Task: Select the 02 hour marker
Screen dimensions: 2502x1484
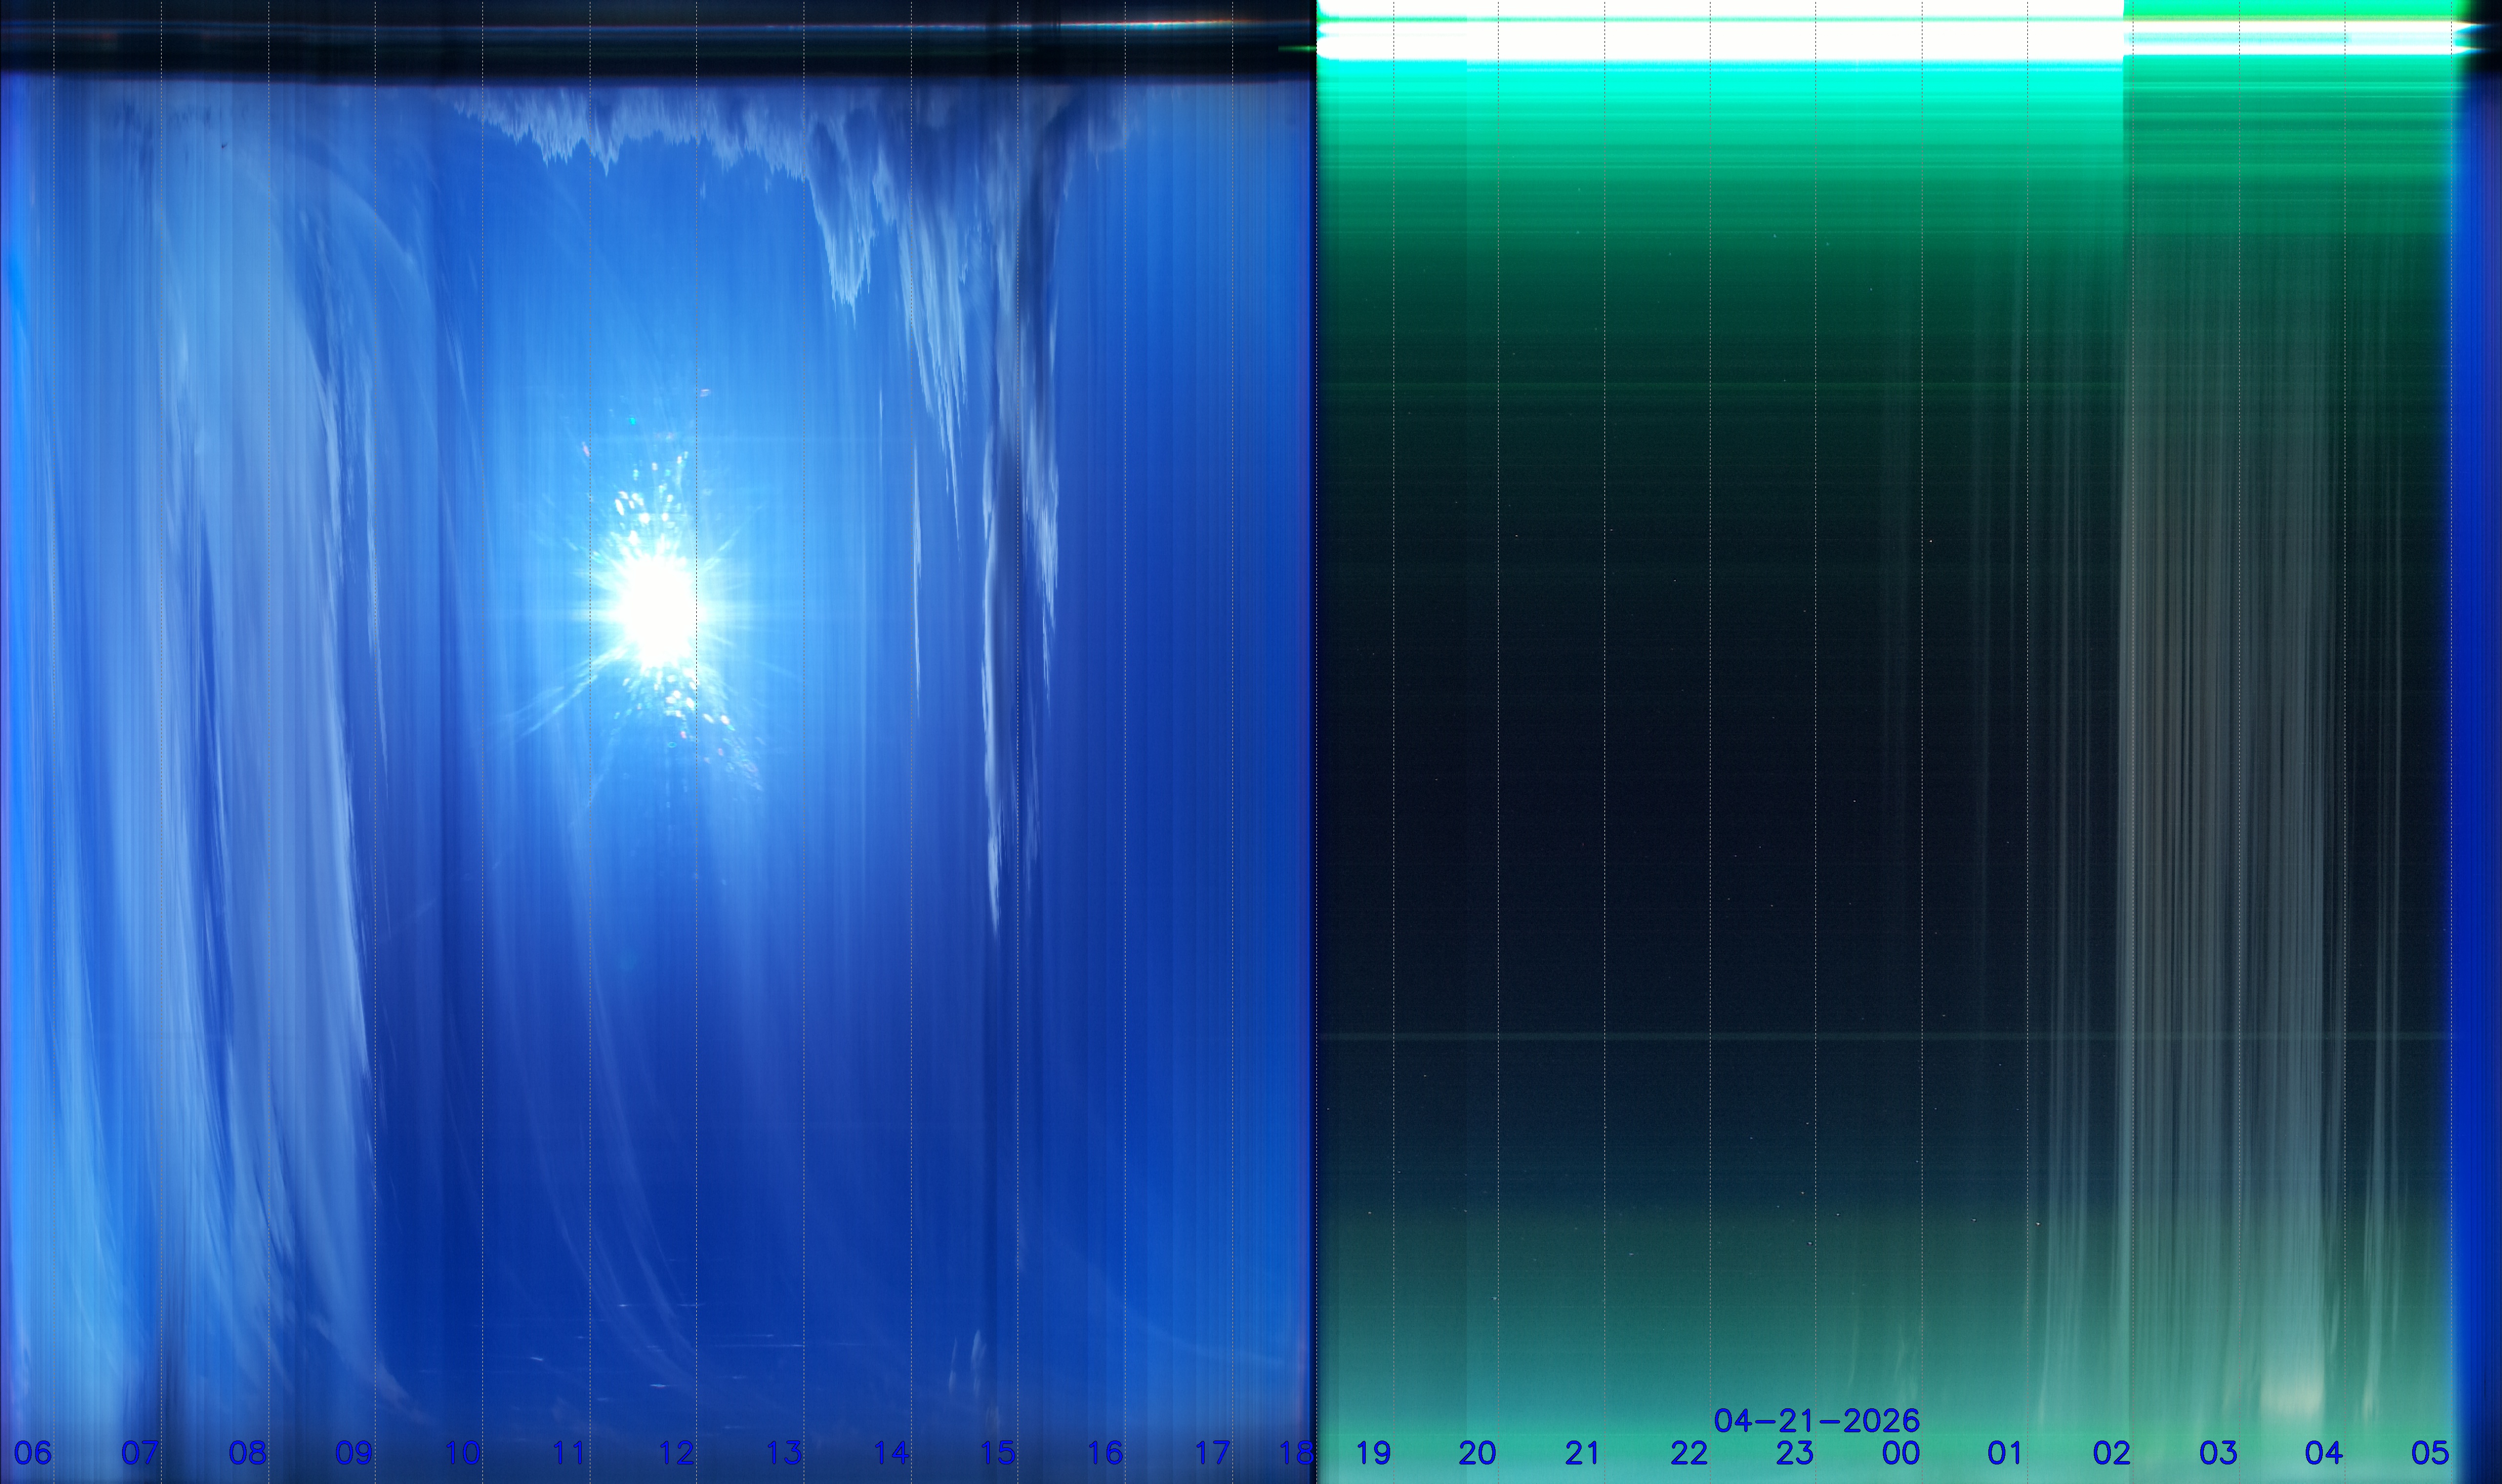Action: [2111, 1452]
